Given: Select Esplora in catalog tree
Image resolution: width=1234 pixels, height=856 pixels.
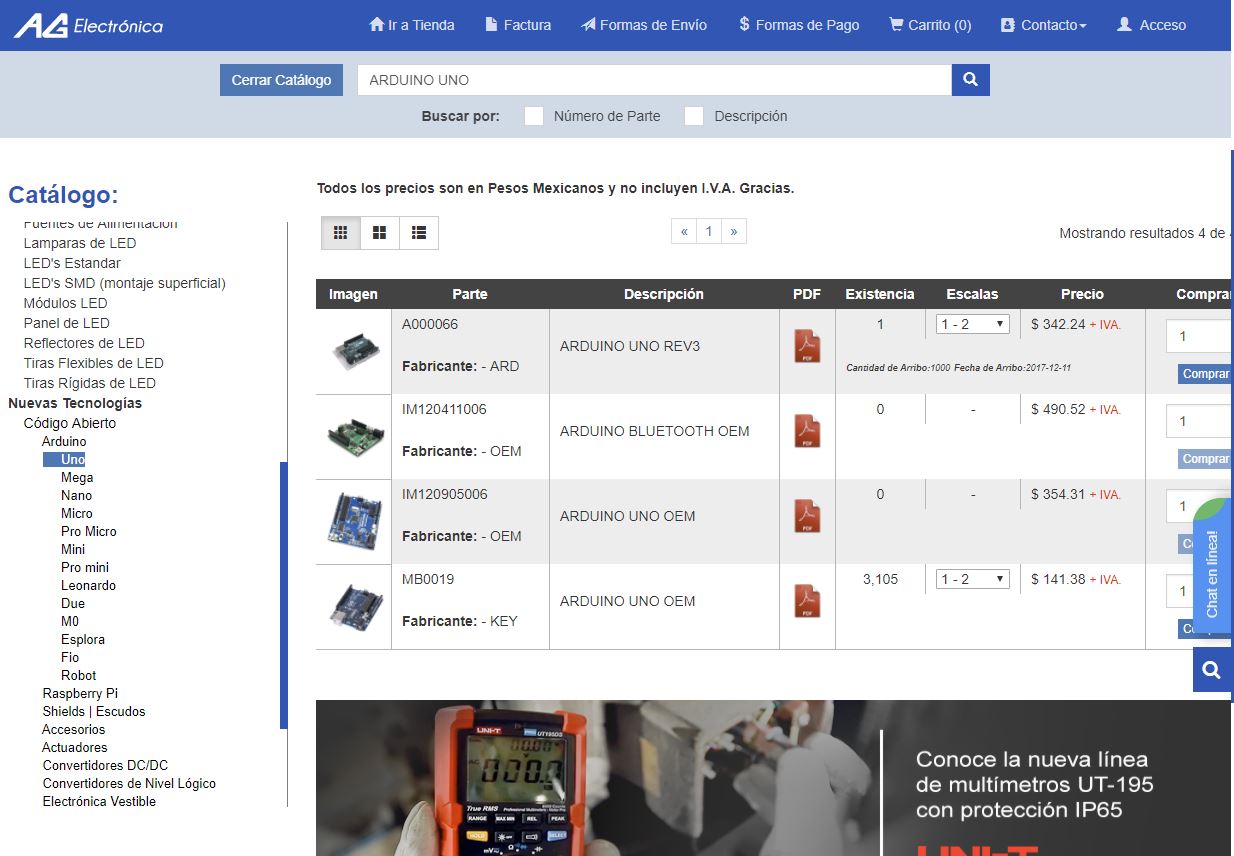Looking at the screenshot, I should [83, 639].
